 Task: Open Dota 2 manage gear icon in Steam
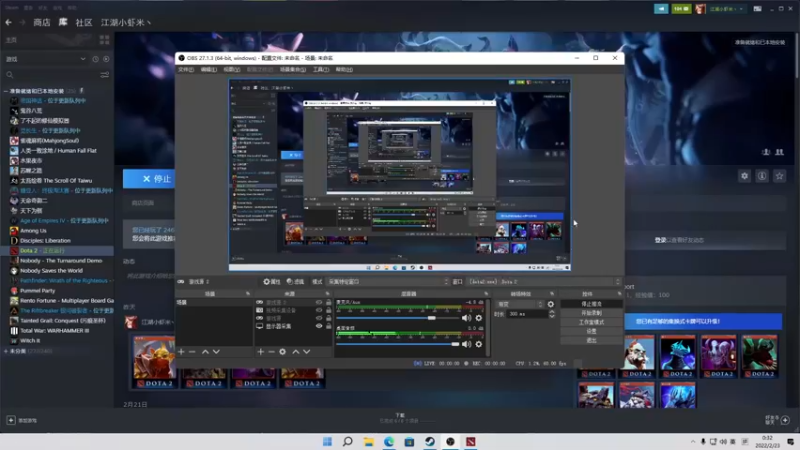pyautogui.click(x=744, y=176)
